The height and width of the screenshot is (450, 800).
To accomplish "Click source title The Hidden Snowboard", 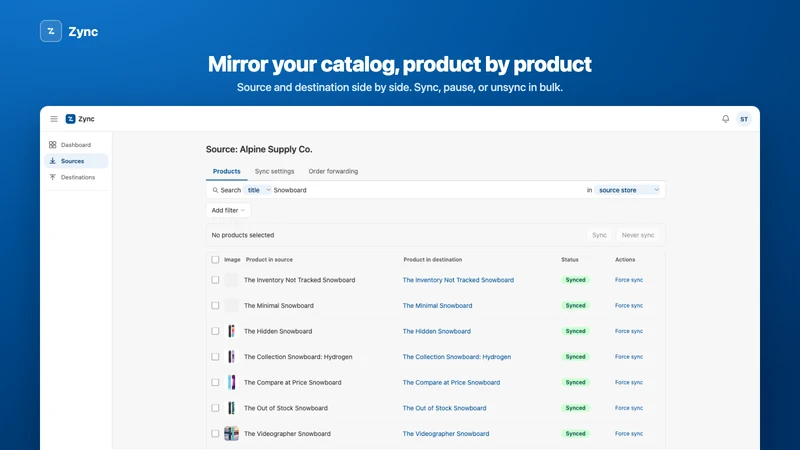I will [278, 331].
